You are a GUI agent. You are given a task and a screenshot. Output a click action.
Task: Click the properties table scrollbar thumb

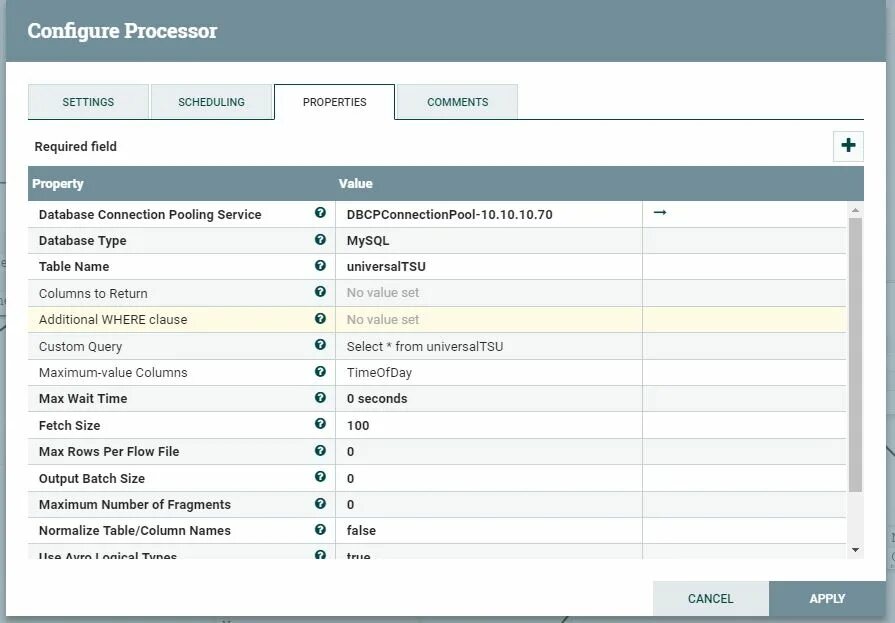855,354
